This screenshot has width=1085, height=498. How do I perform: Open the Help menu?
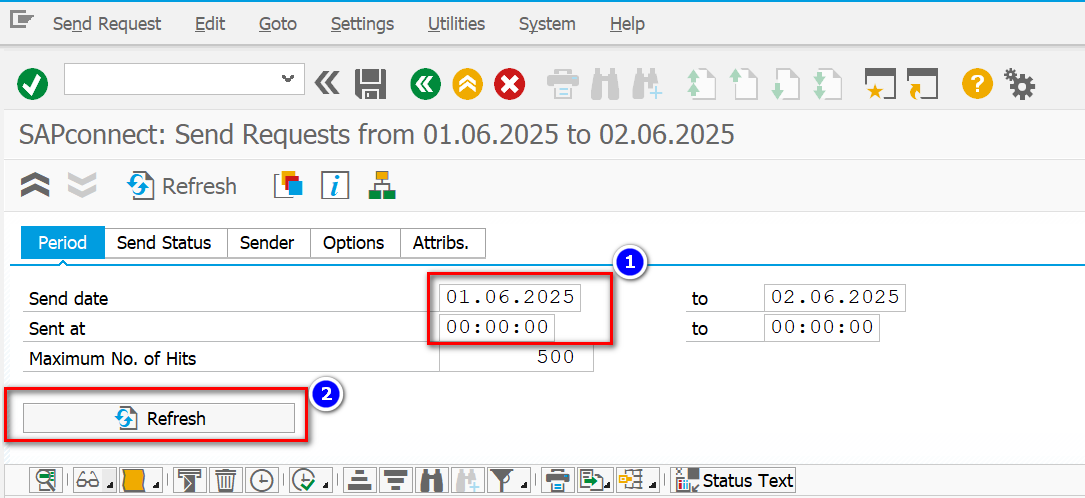coord(628,24)
